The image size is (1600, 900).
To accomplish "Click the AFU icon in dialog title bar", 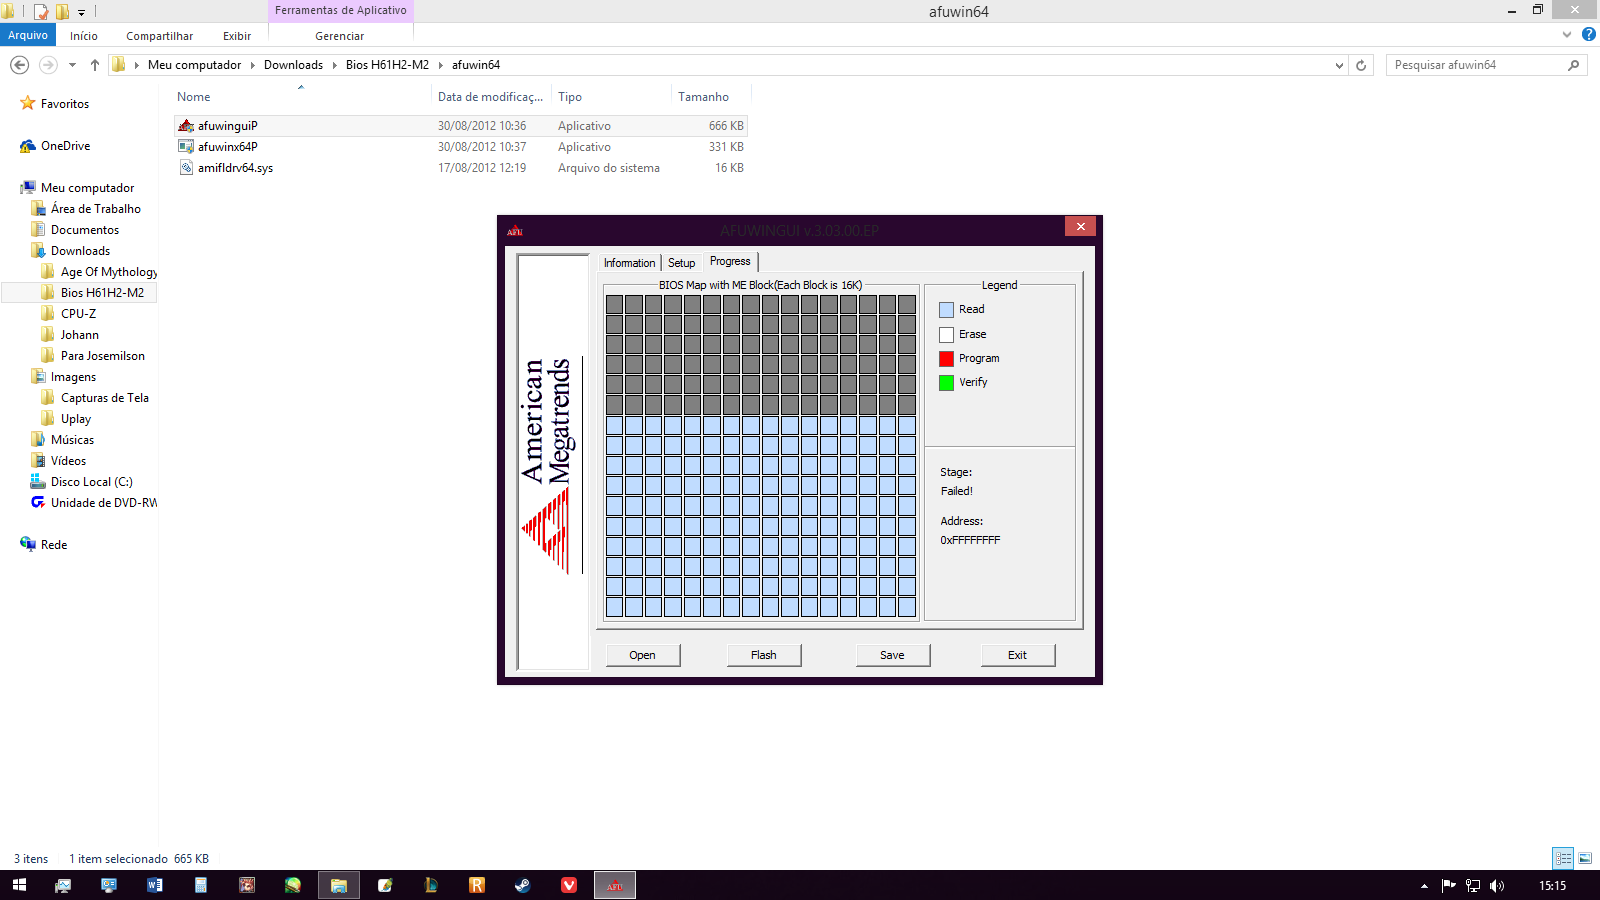I will click(x=515, y=231).
